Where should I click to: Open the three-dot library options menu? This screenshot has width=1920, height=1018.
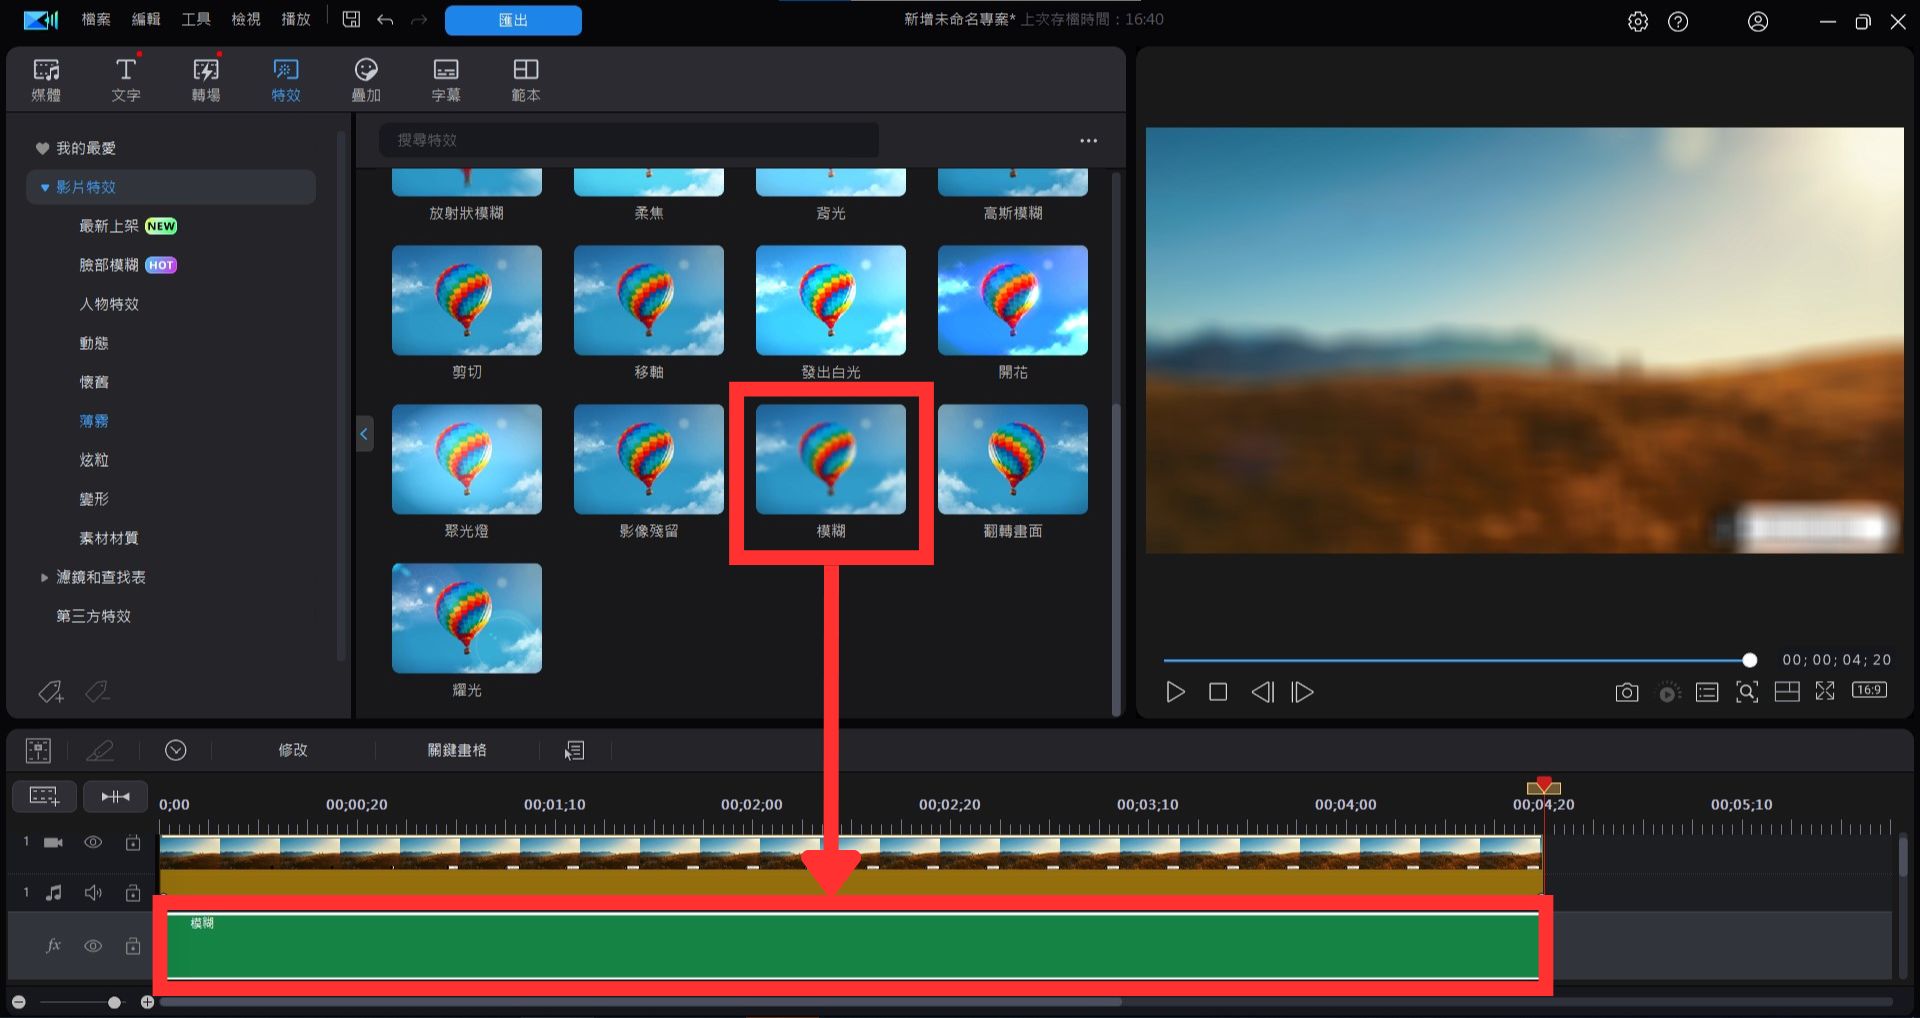coord(1089,141)
